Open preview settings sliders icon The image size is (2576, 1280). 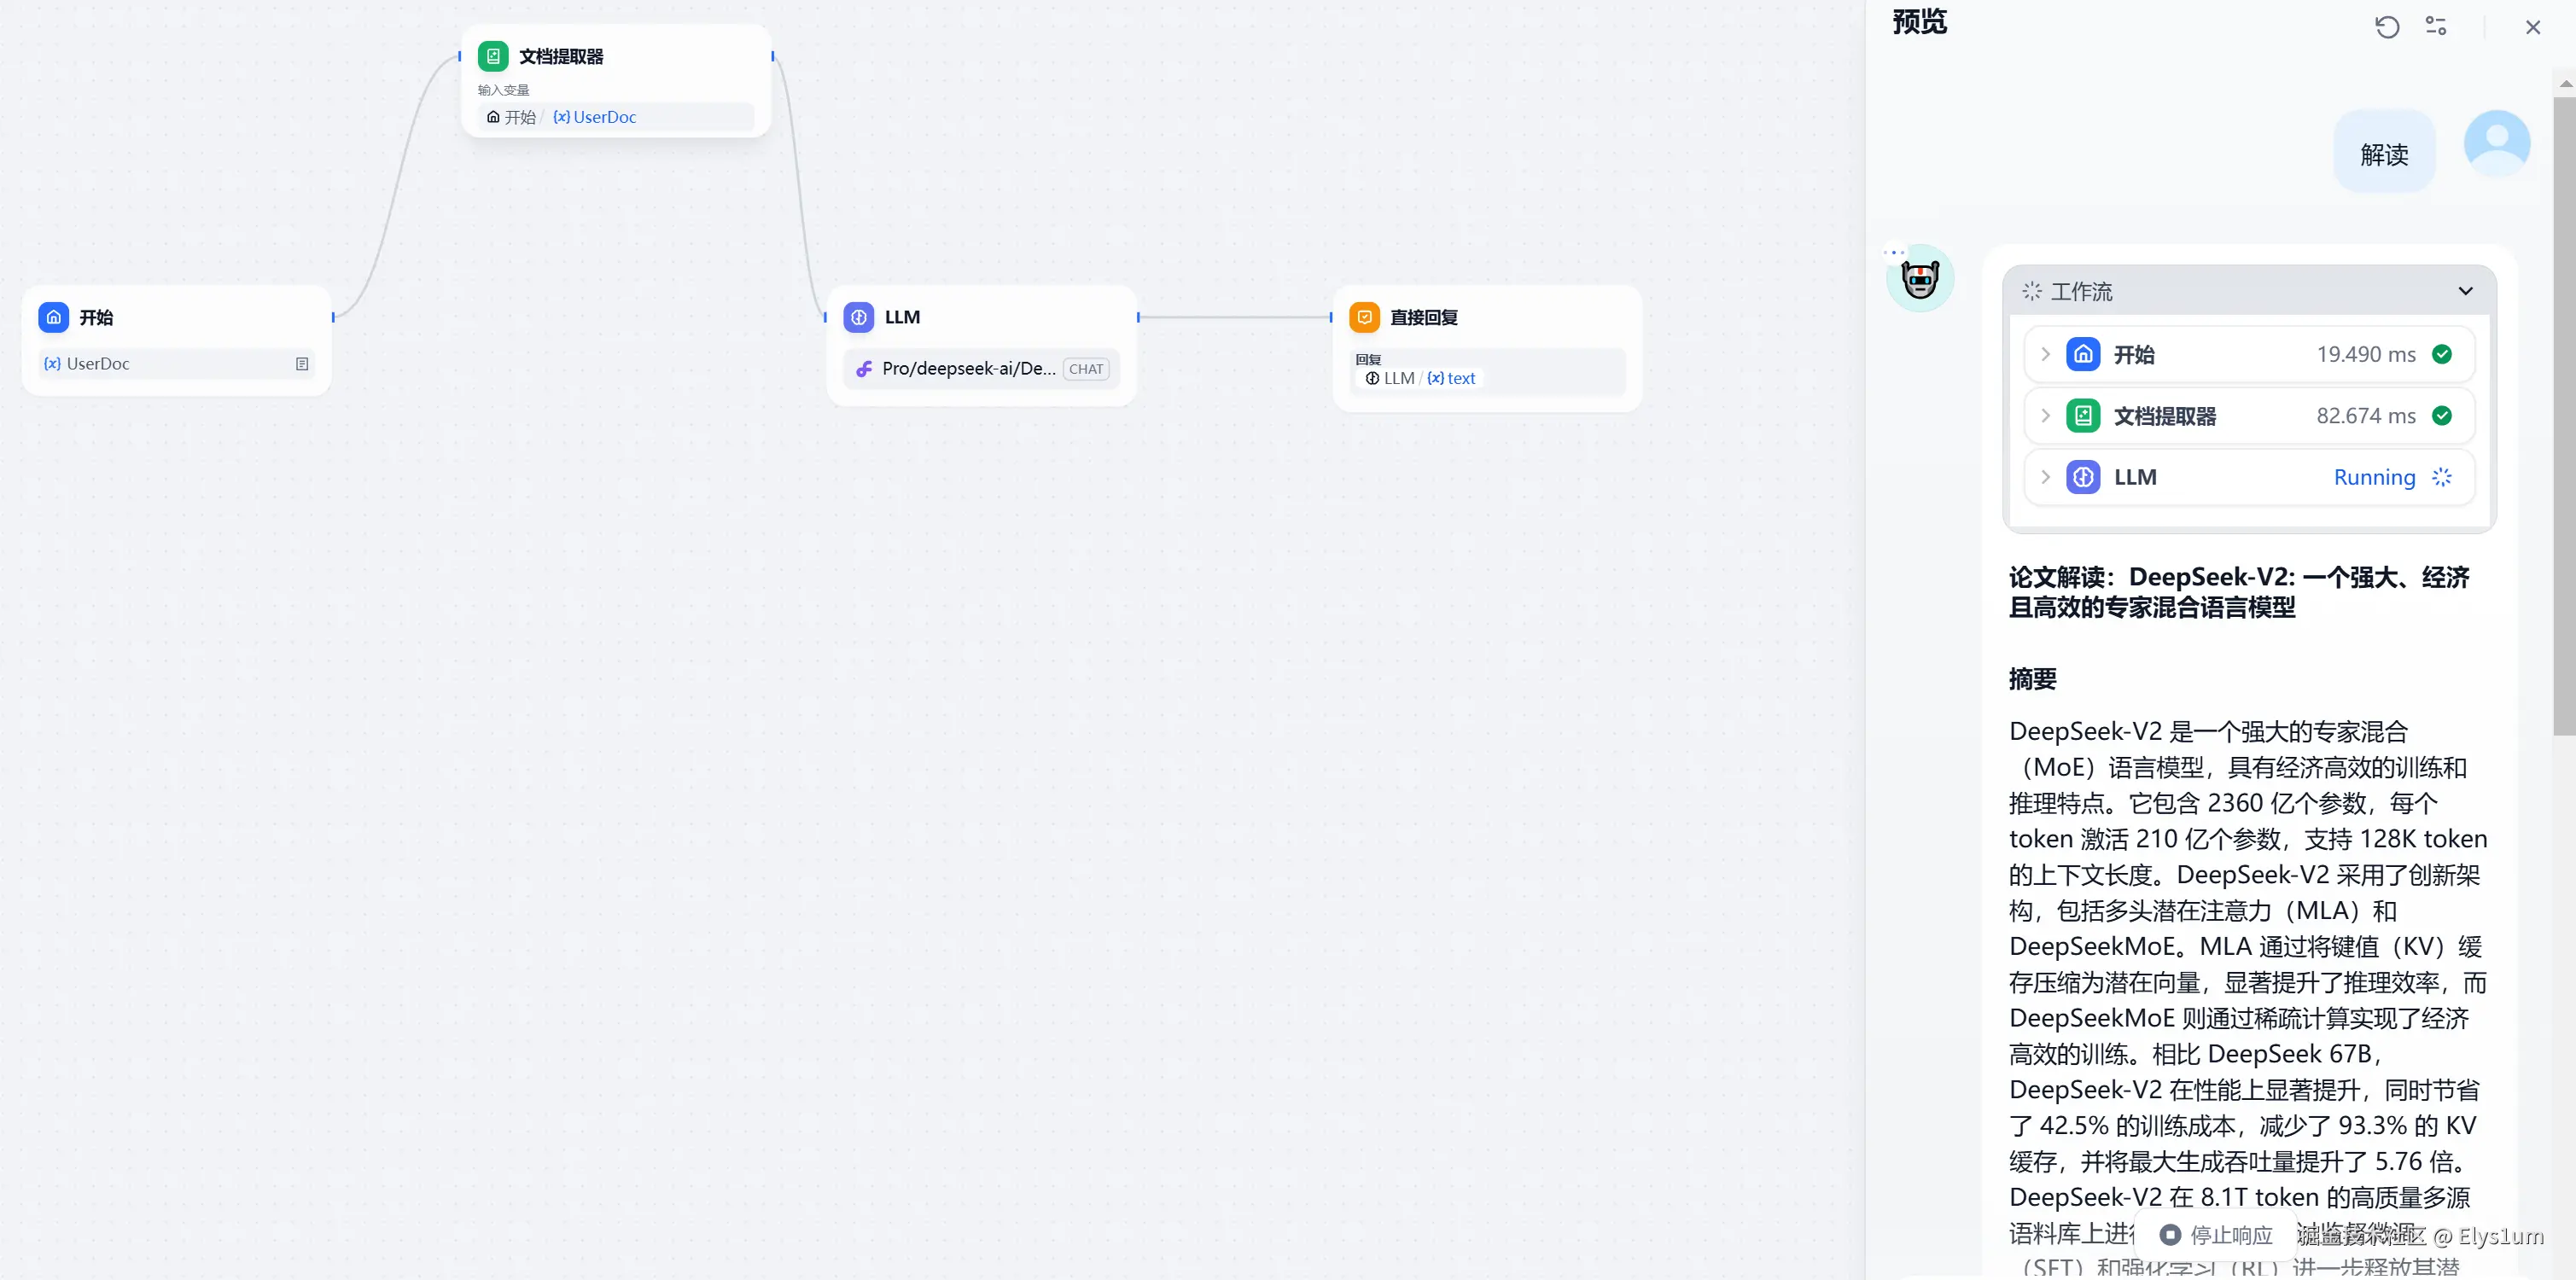point(2436,27)
